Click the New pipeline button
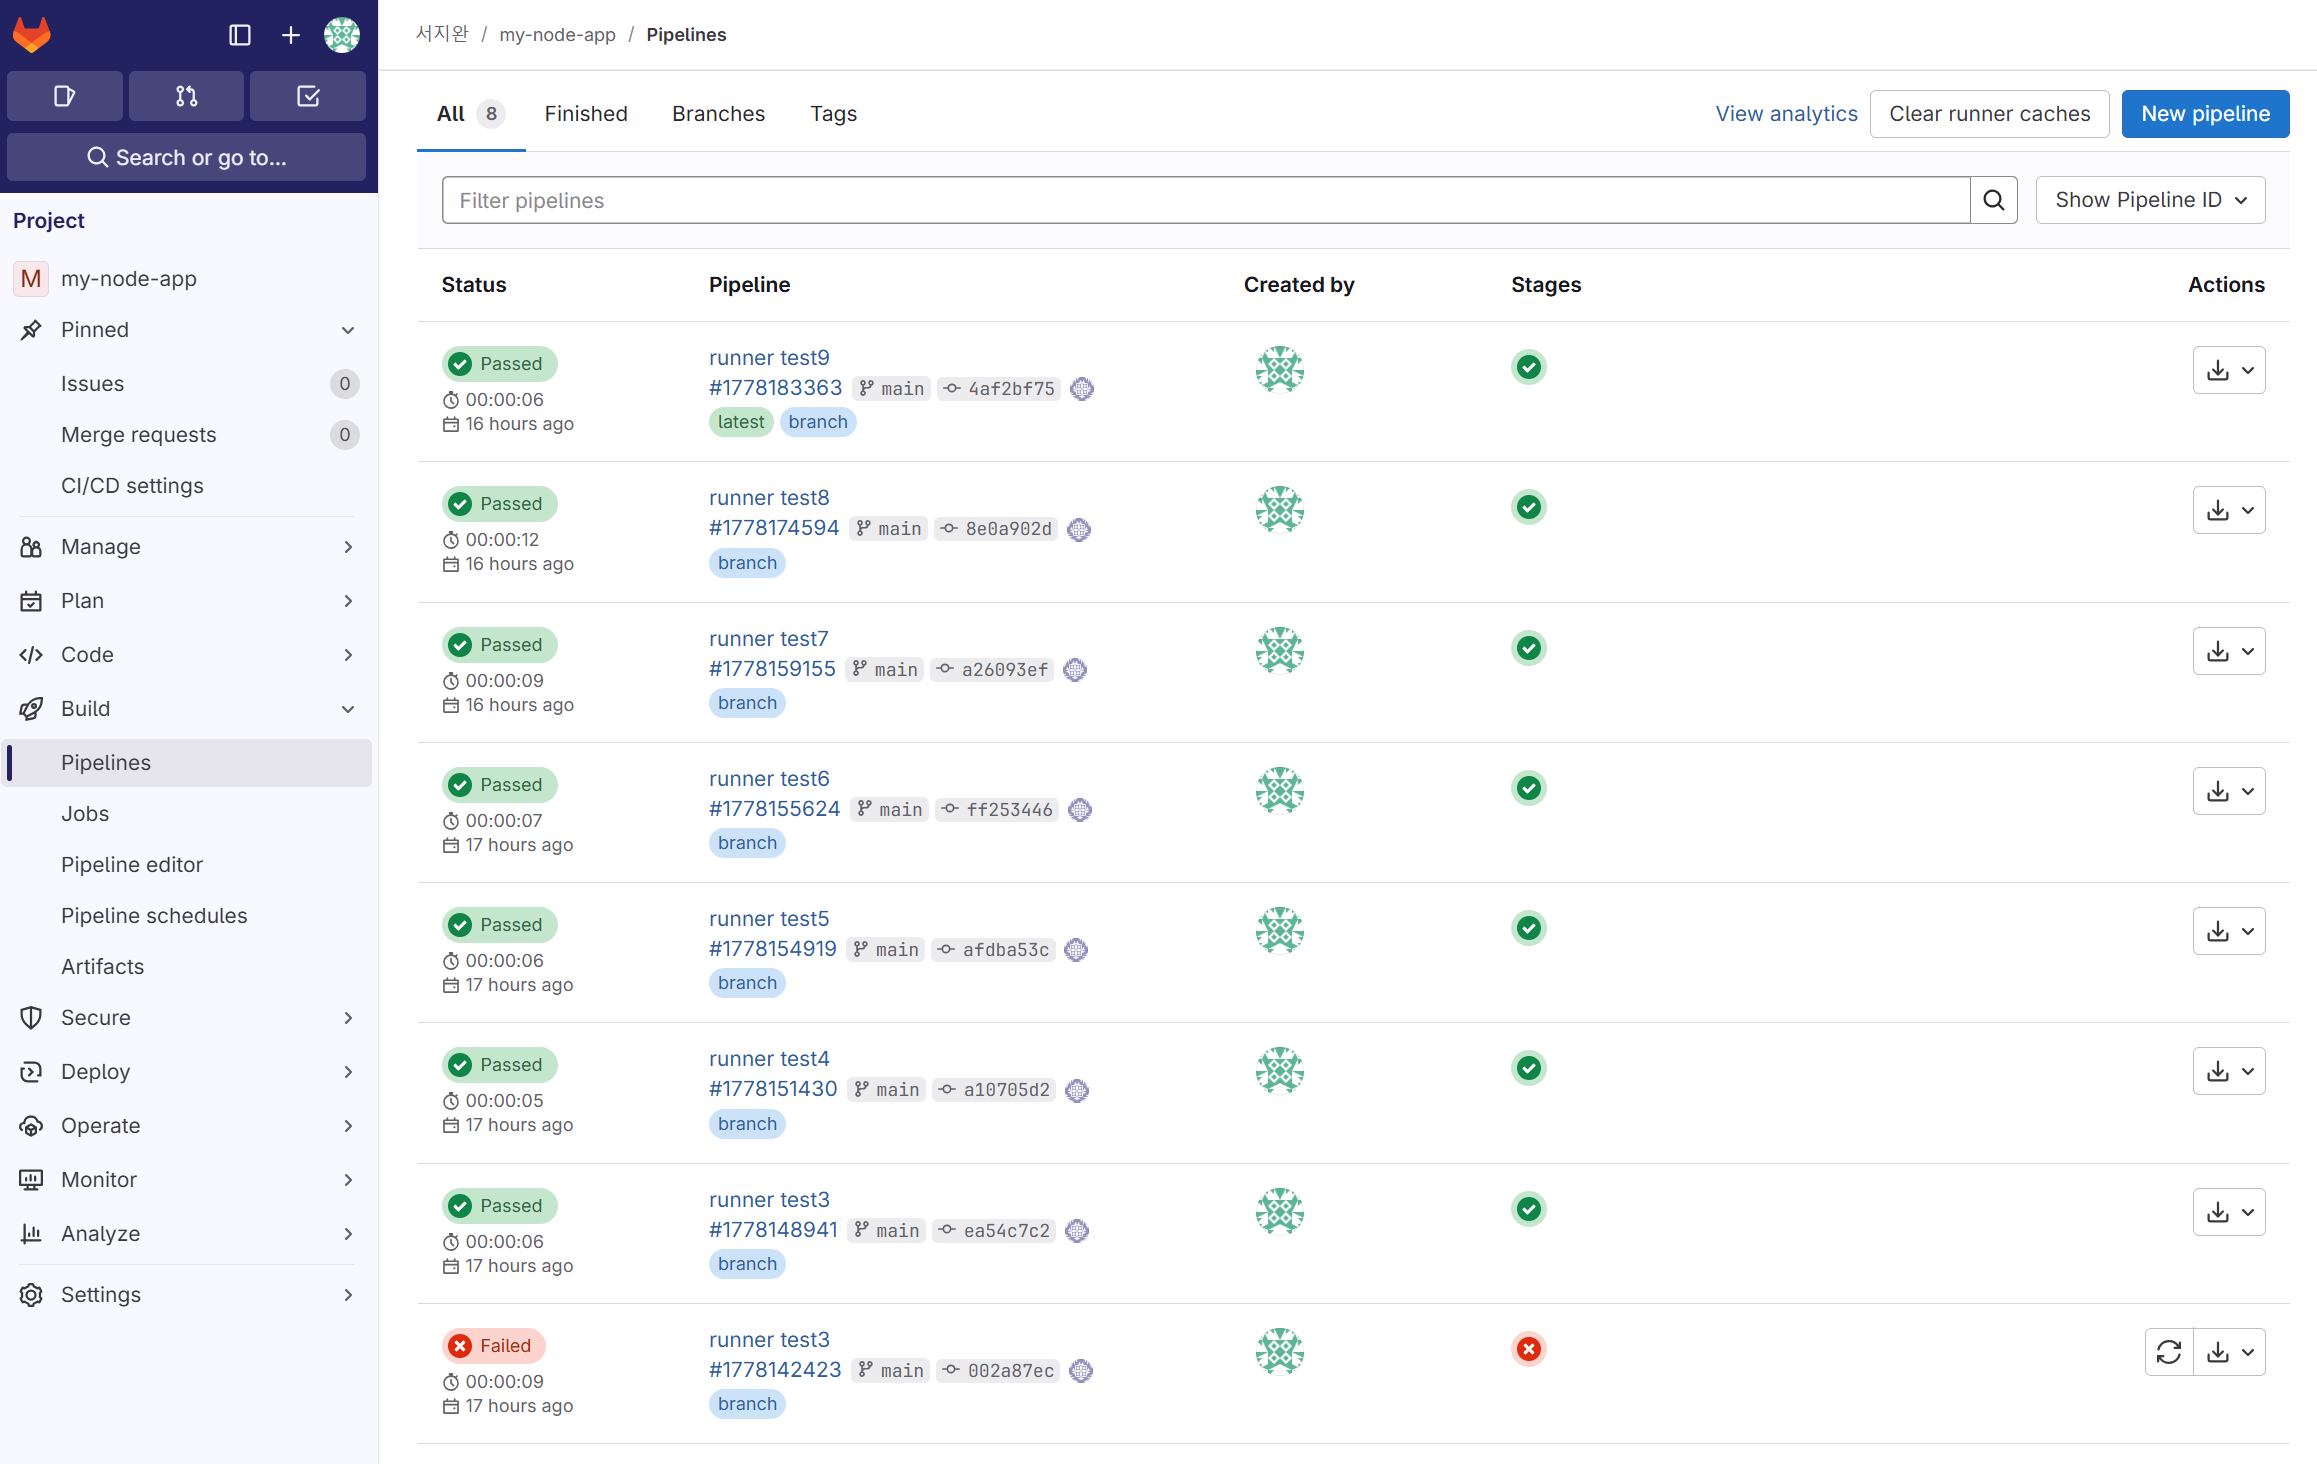Image resolution: width=2317 pixels, height=1464 pixels. [x=2205, y=114]
